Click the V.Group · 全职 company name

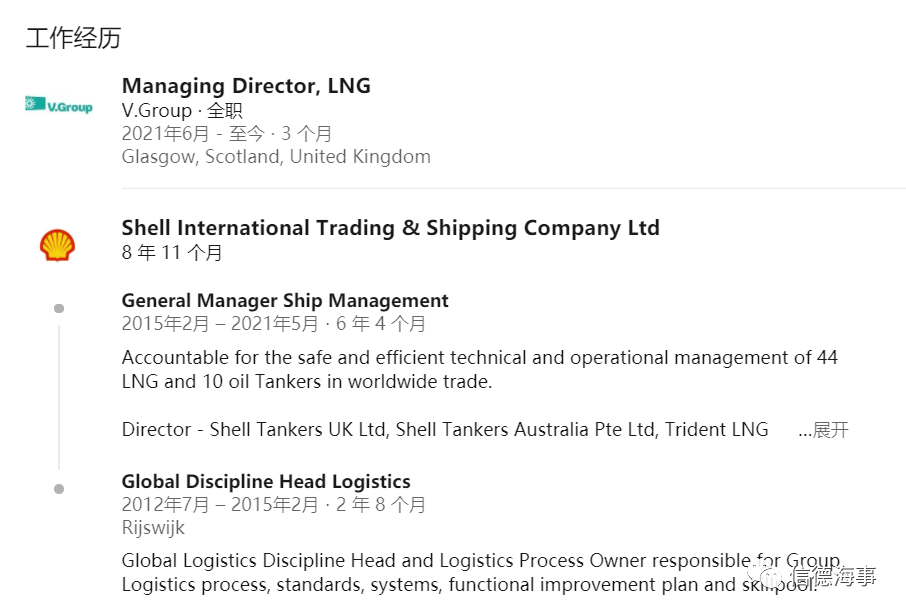182,110
